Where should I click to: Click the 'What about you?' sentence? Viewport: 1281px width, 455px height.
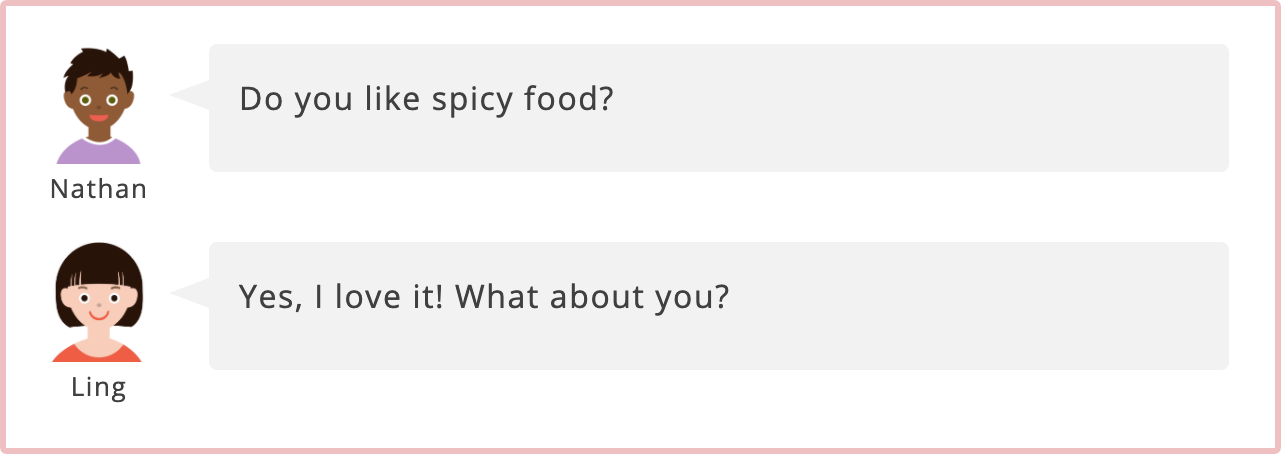tap(591, 298)
